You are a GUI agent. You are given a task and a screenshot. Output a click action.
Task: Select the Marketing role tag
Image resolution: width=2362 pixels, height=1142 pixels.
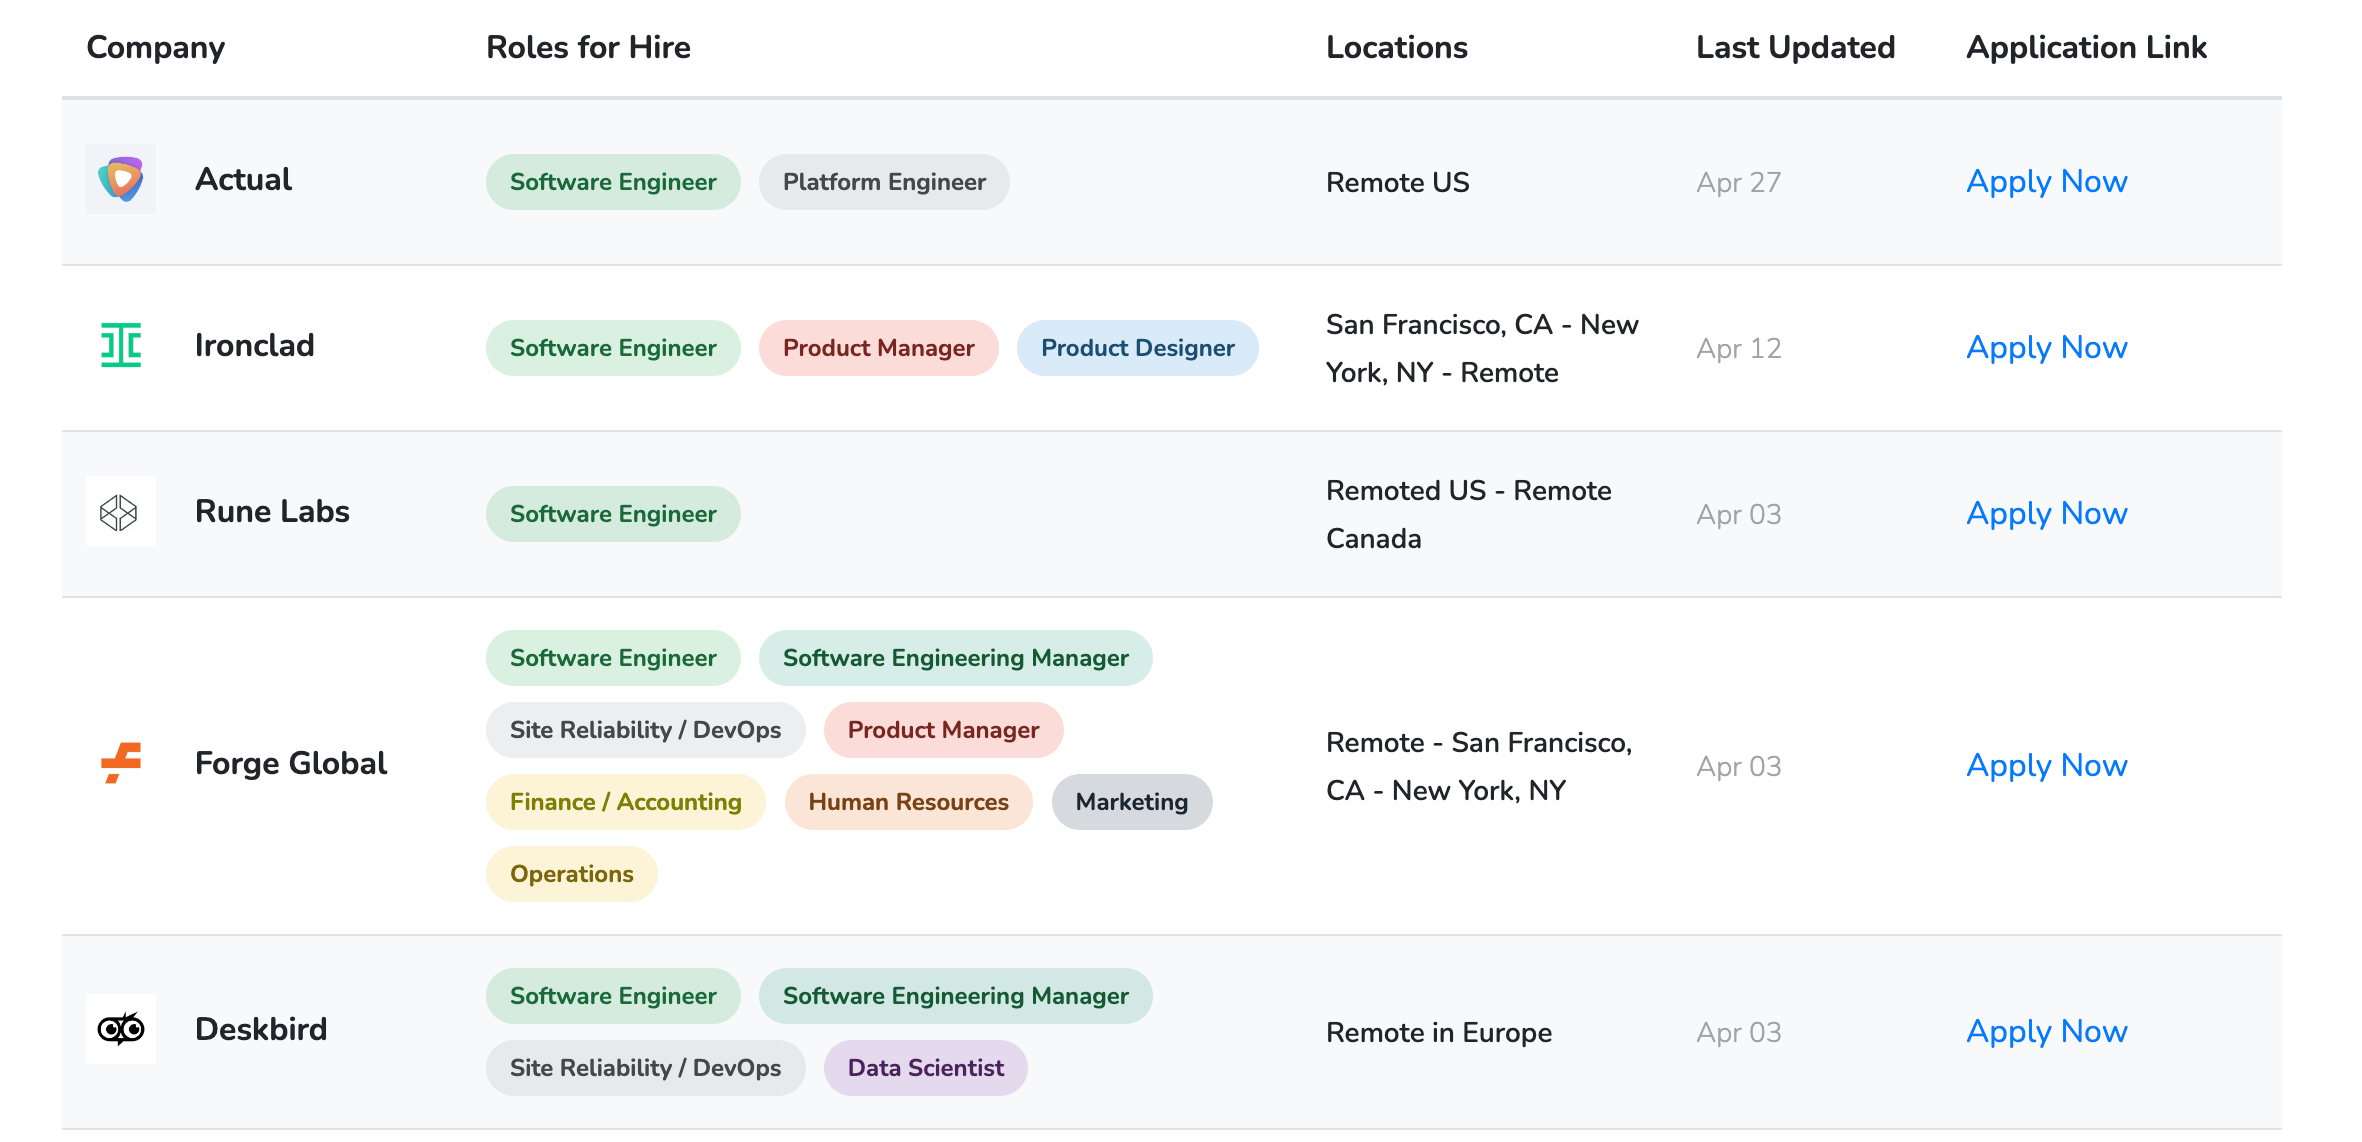point(1131,802)
